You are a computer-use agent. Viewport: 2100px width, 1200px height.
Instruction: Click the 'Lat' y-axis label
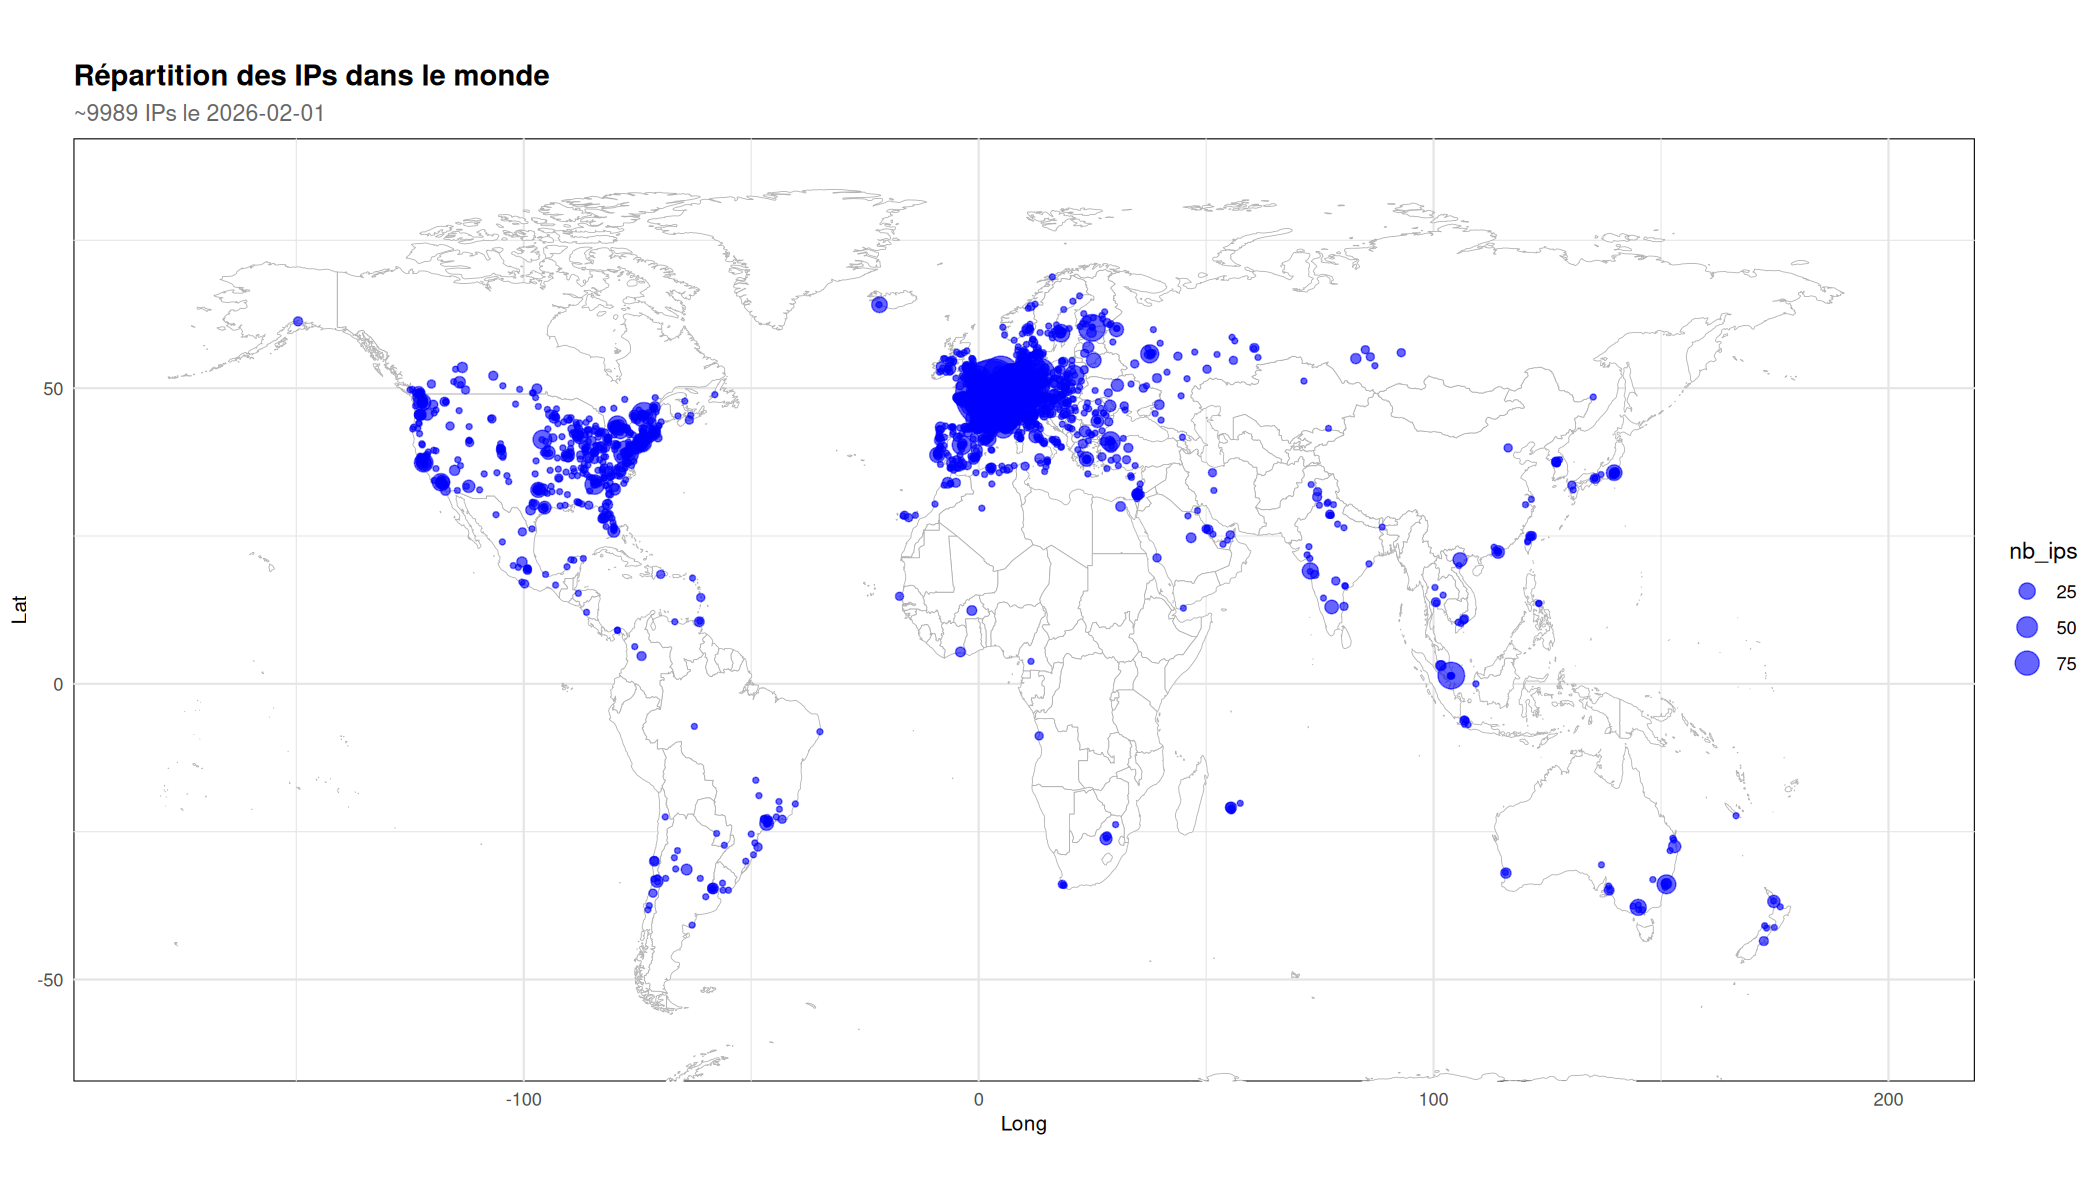(x=19, y=609)
